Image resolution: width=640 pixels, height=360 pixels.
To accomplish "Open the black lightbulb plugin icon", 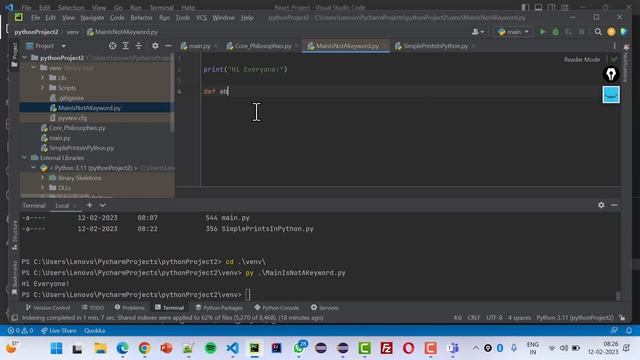I will coord(611,74).
